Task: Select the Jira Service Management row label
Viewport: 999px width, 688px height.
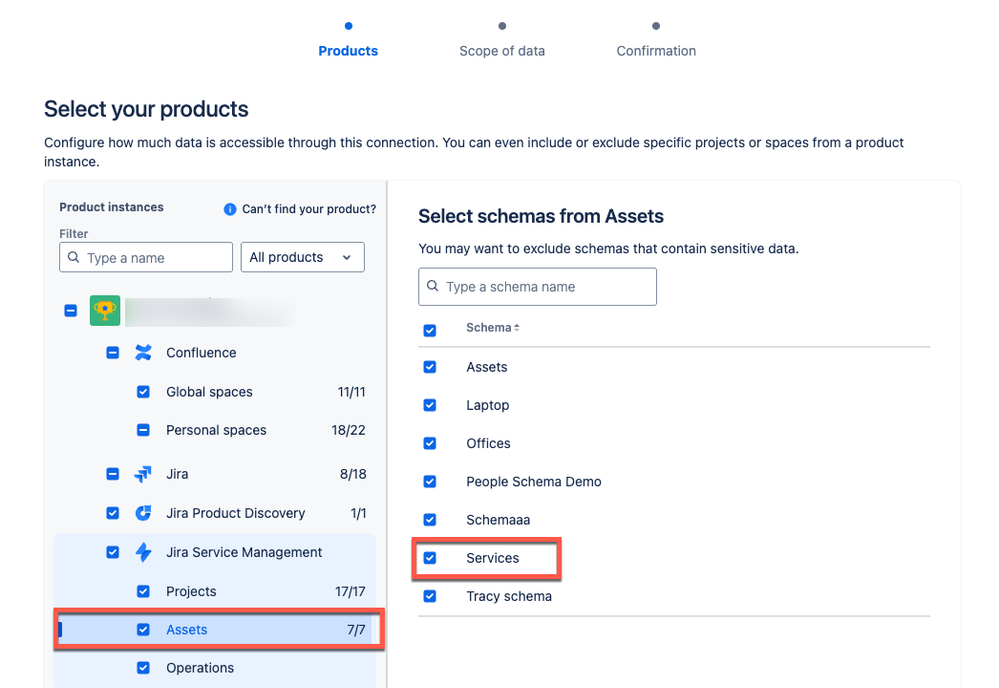Action: click(x=244, y=552)
